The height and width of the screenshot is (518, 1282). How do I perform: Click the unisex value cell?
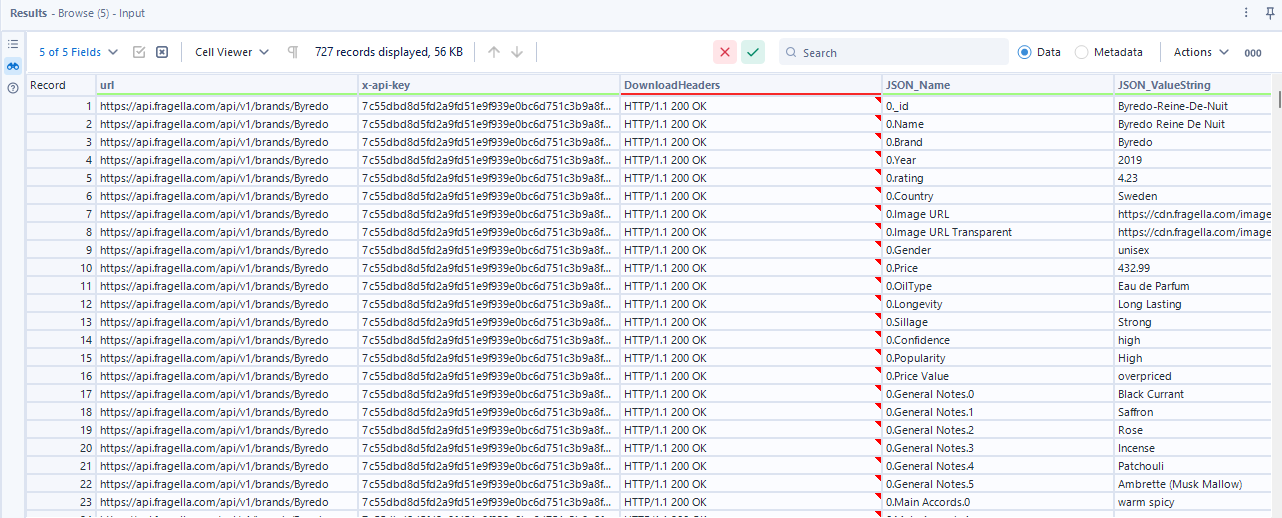(1193, 250)
